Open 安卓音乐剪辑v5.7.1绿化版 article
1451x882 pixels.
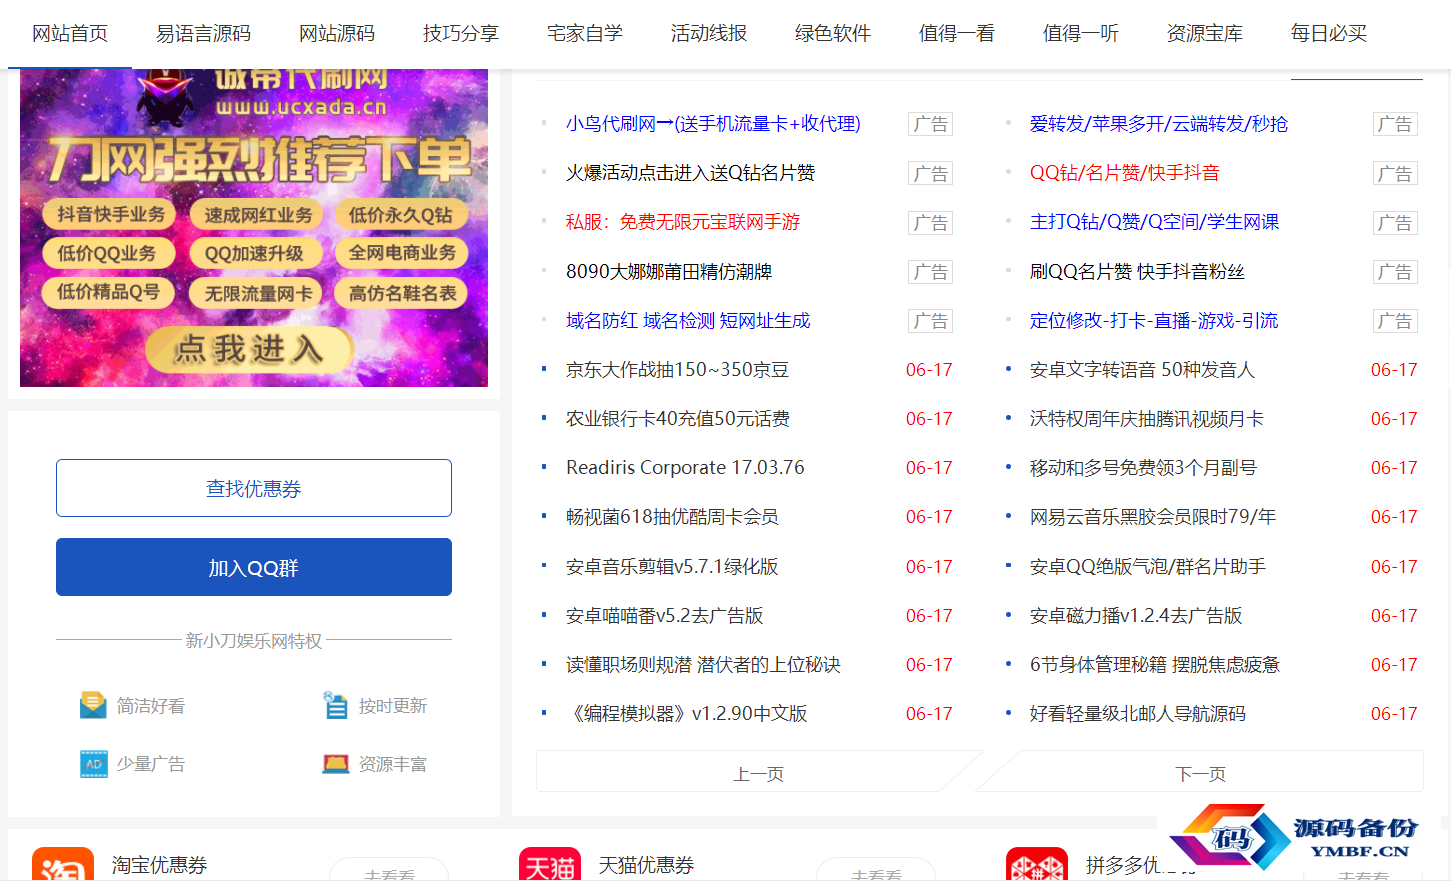pos(672,566)
